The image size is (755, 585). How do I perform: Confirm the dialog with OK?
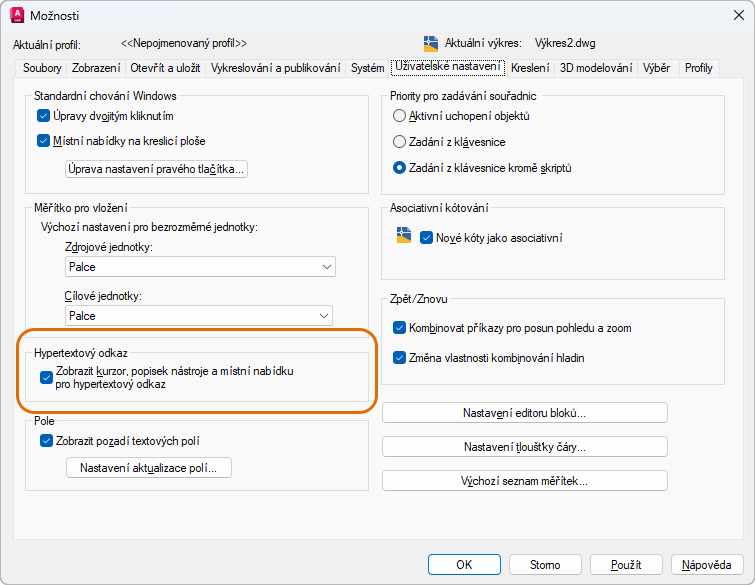click(x=464, y=565)
